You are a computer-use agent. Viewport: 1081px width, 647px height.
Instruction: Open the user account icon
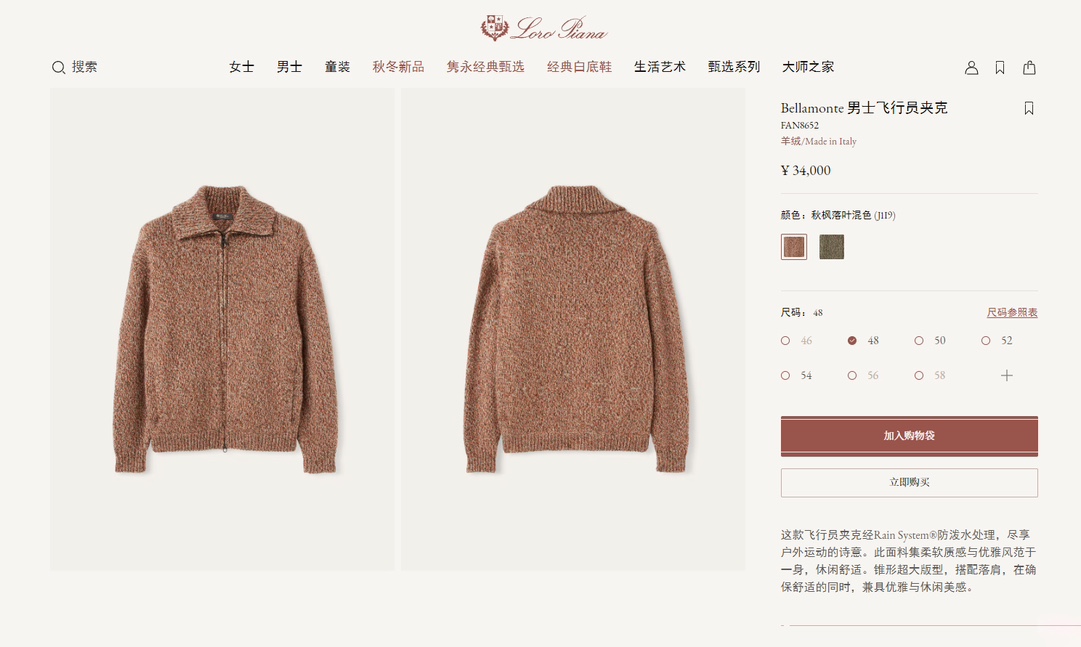coord(971,68)
